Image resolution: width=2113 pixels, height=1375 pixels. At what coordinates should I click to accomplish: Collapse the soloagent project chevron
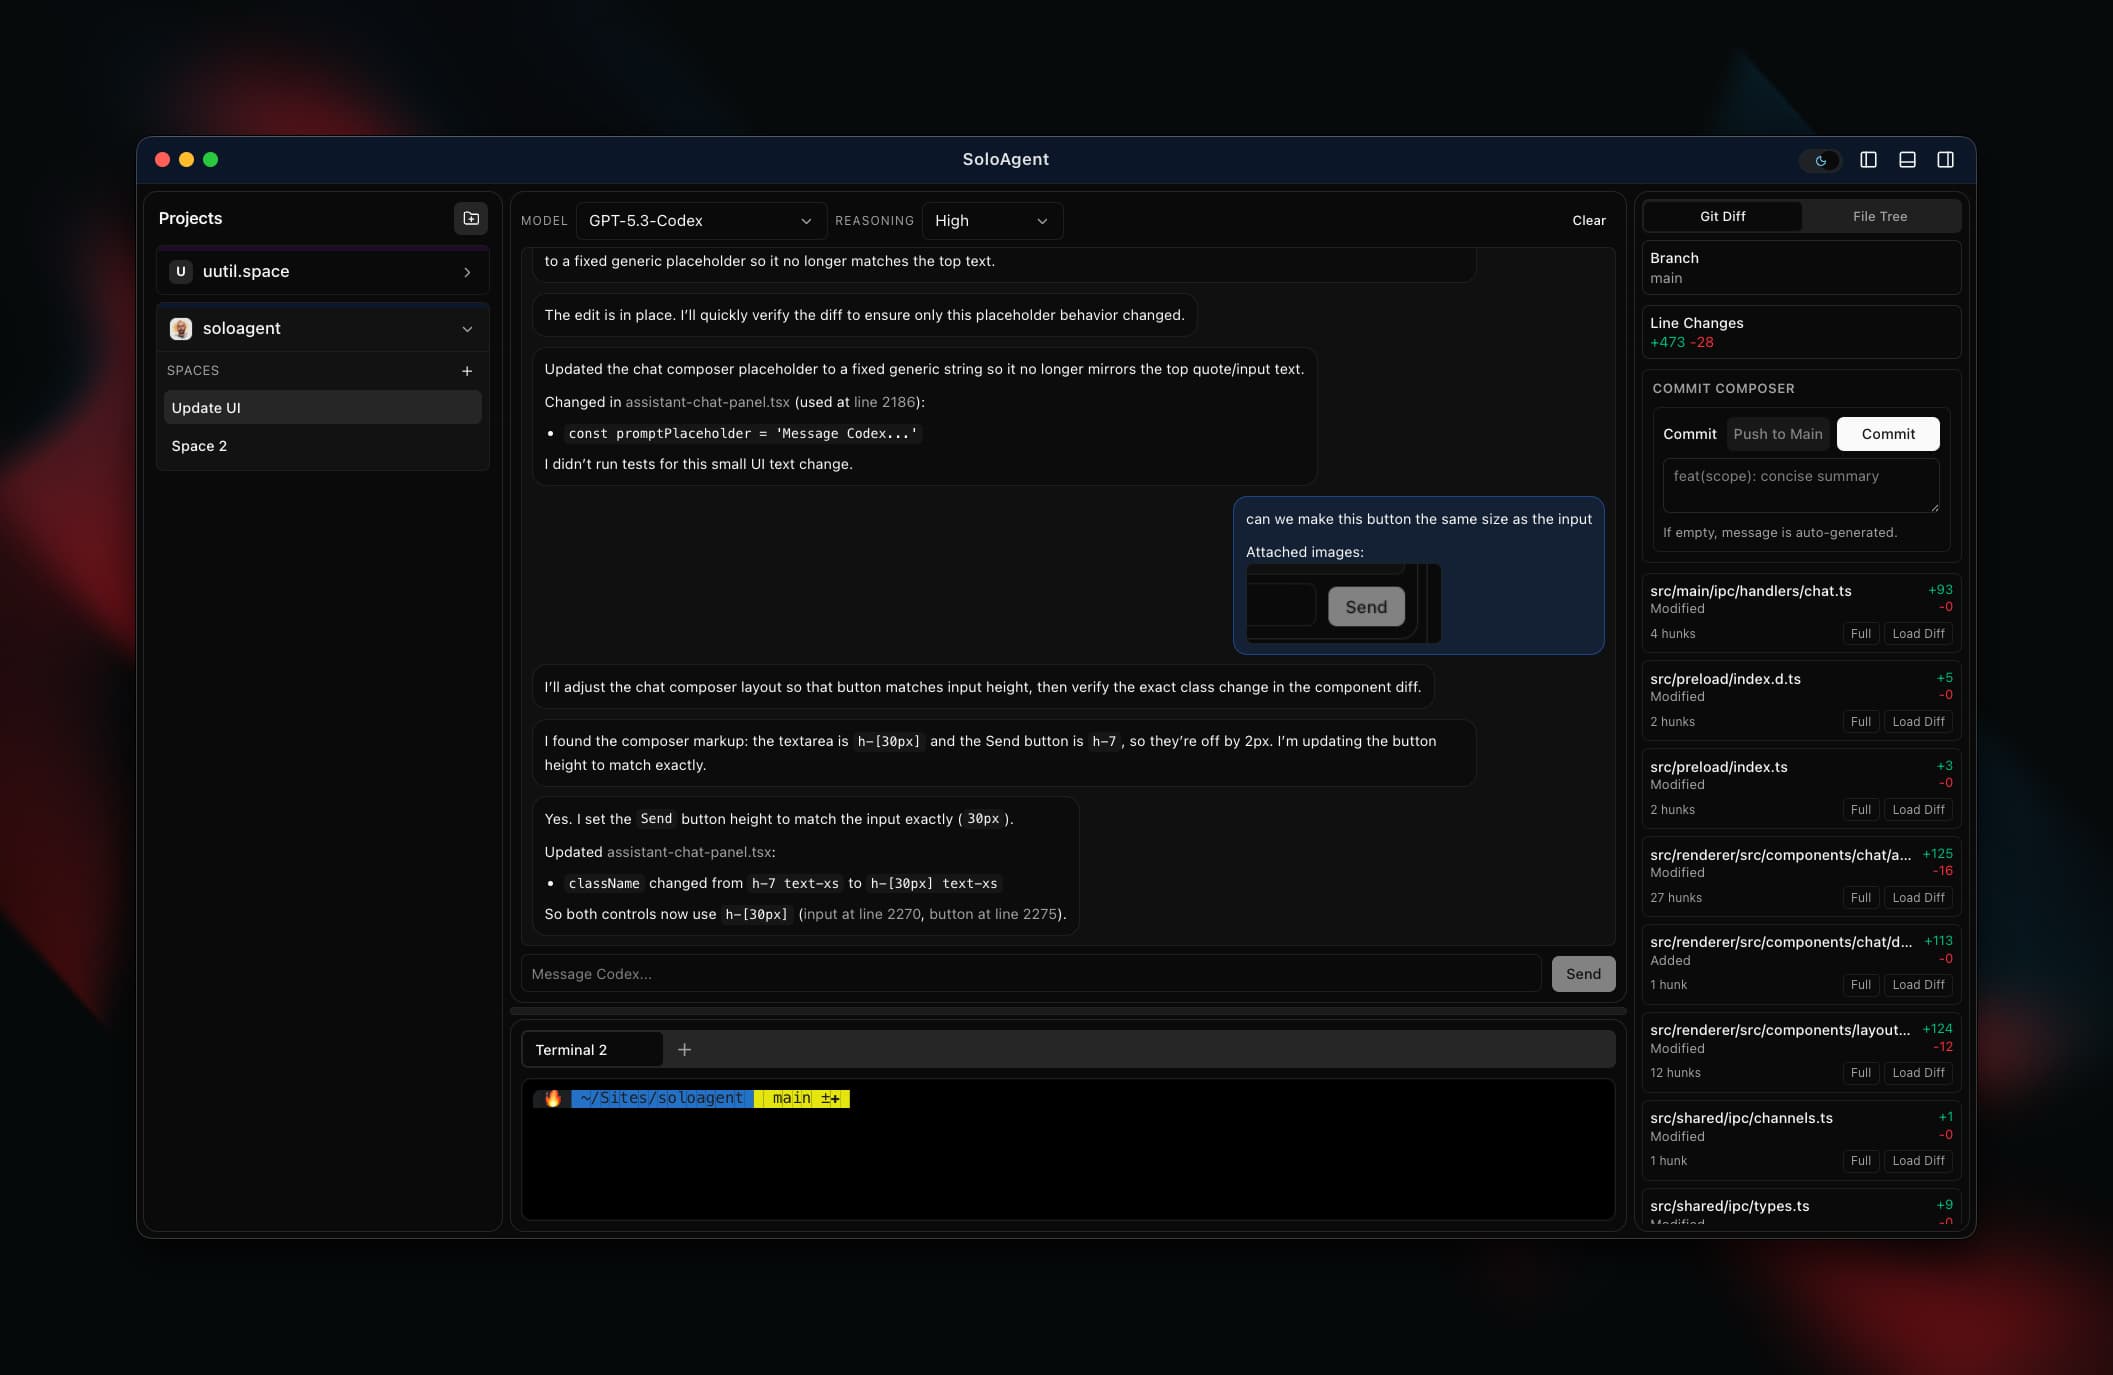click(466, 328)
